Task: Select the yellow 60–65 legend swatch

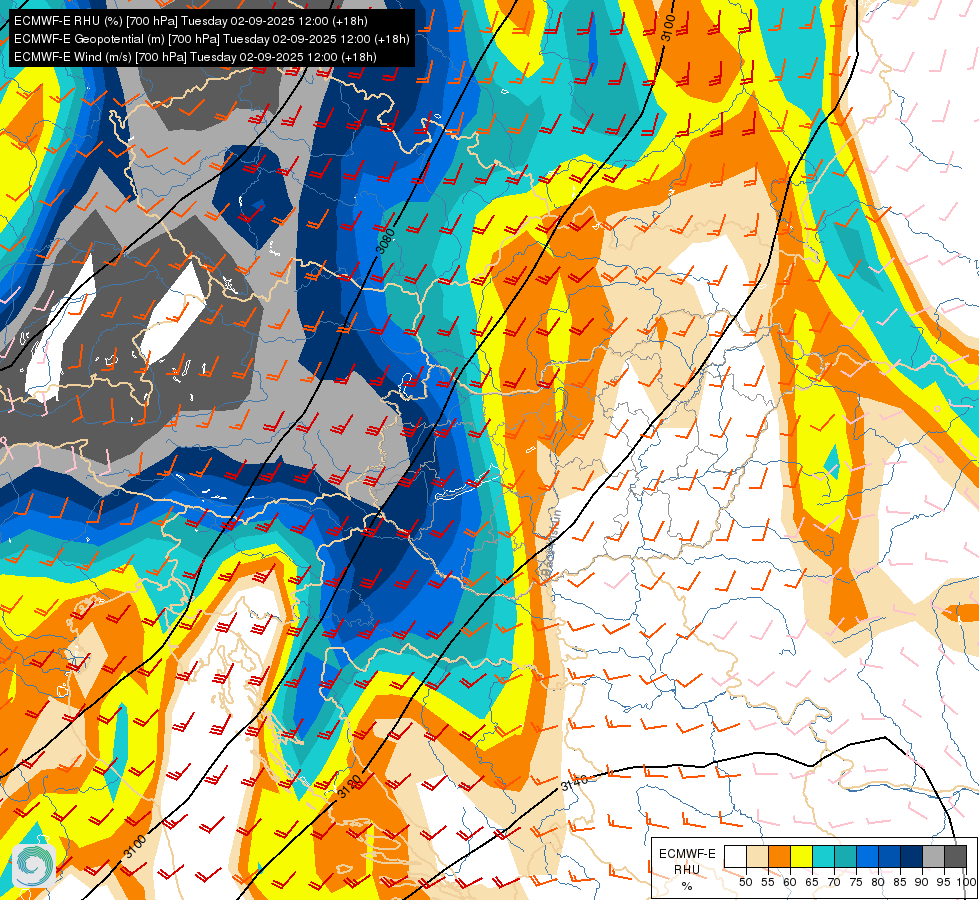Action: [x=802, y=856]
